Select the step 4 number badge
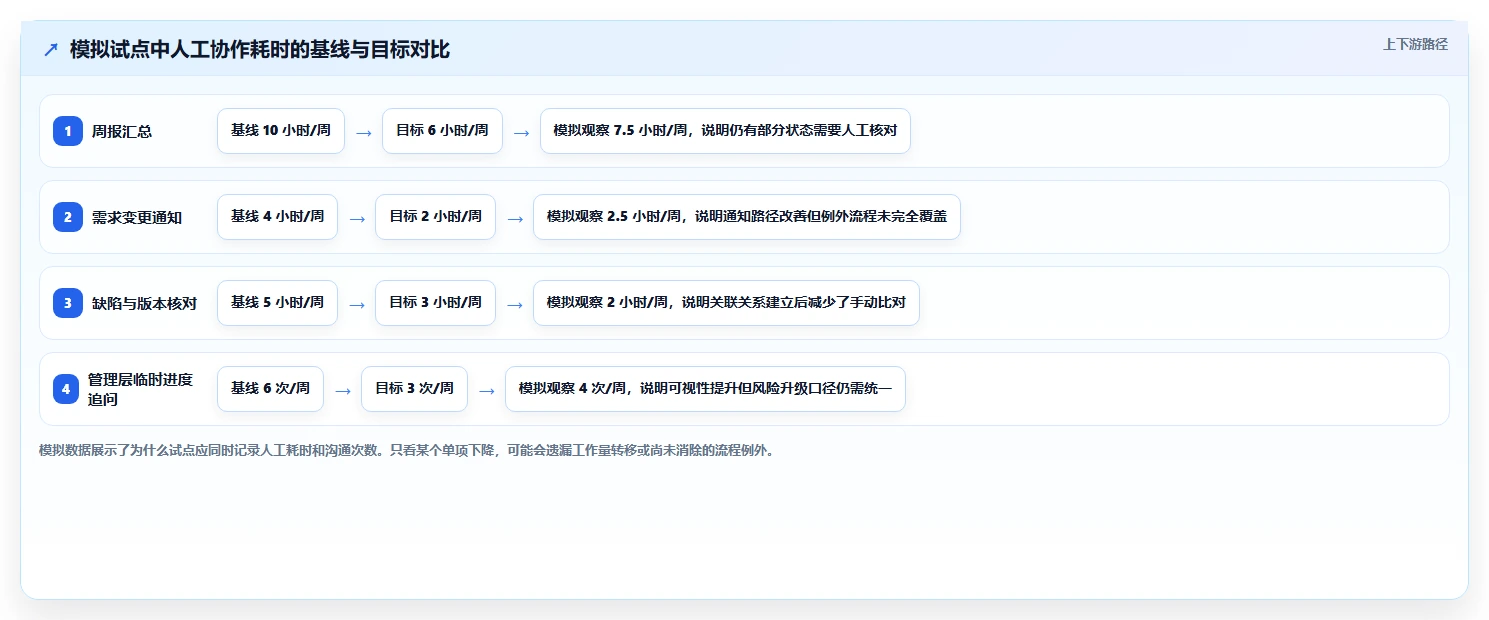Image resolution: width=1489 pixels, height=620 pixels. pos(66,389)
